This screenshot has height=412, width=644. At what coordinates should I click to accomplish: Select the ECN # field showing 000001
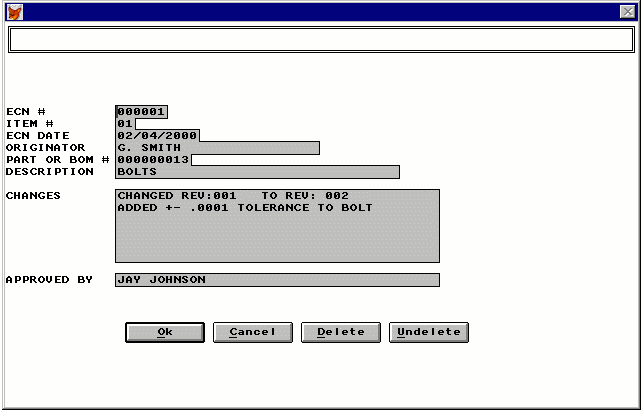coord(141,112)
